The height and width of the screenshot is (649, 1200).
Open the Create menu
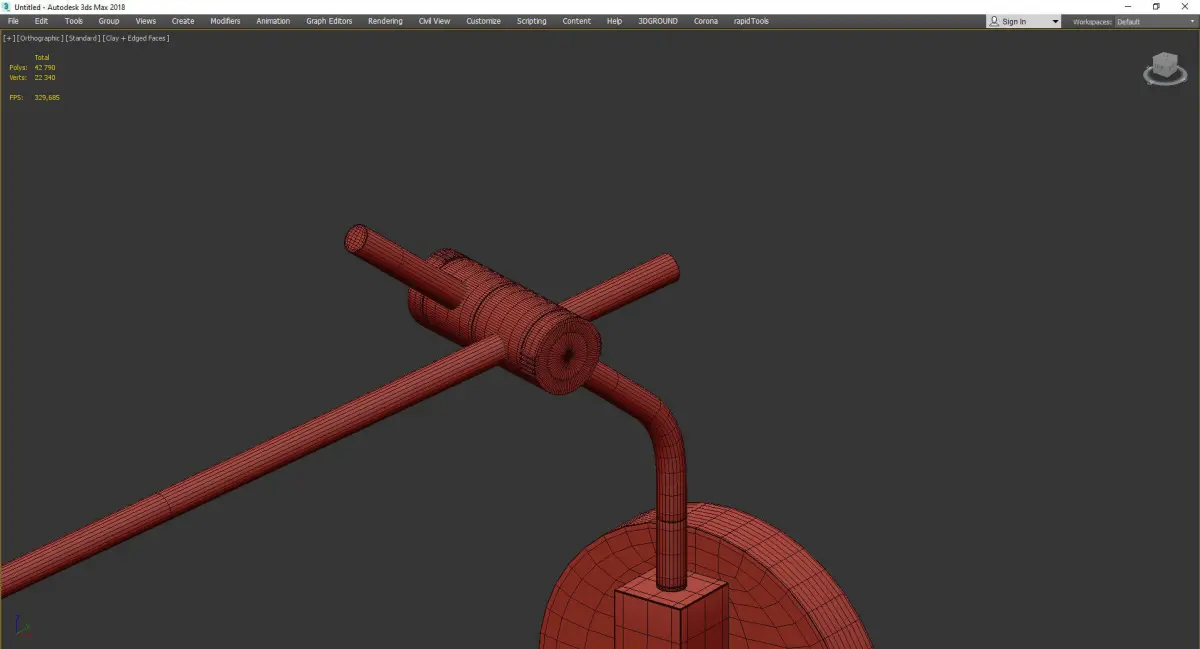[x=183, y=21]
